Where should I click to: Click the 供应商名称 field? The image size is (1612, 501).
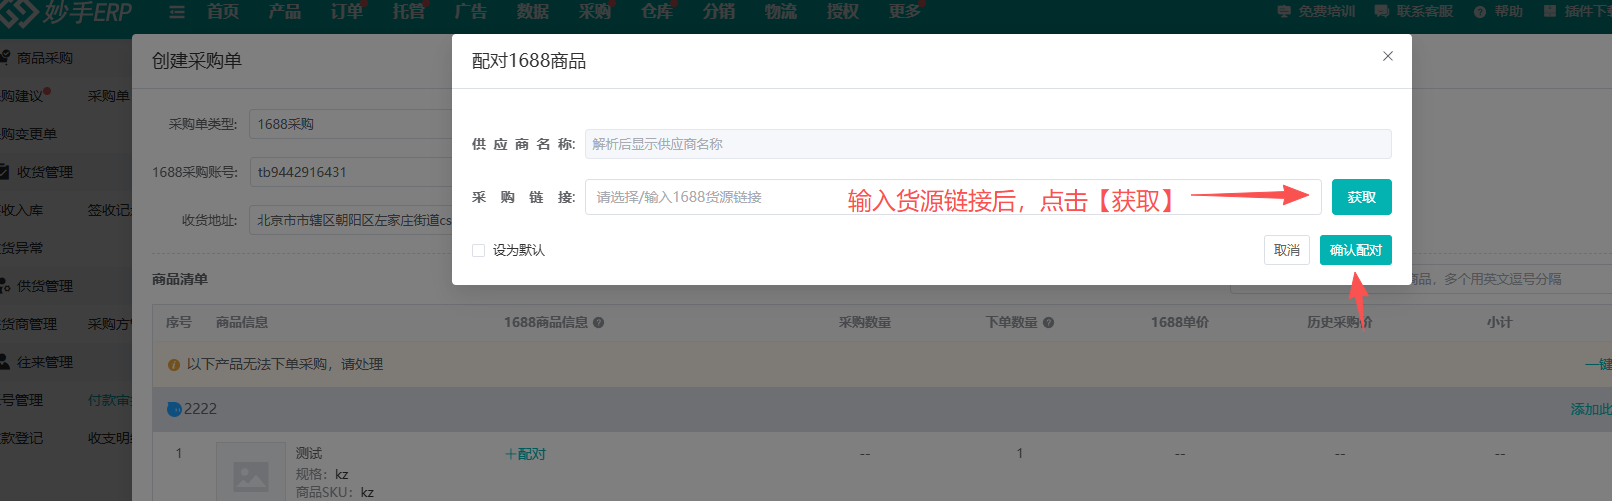tap(988, 144)
